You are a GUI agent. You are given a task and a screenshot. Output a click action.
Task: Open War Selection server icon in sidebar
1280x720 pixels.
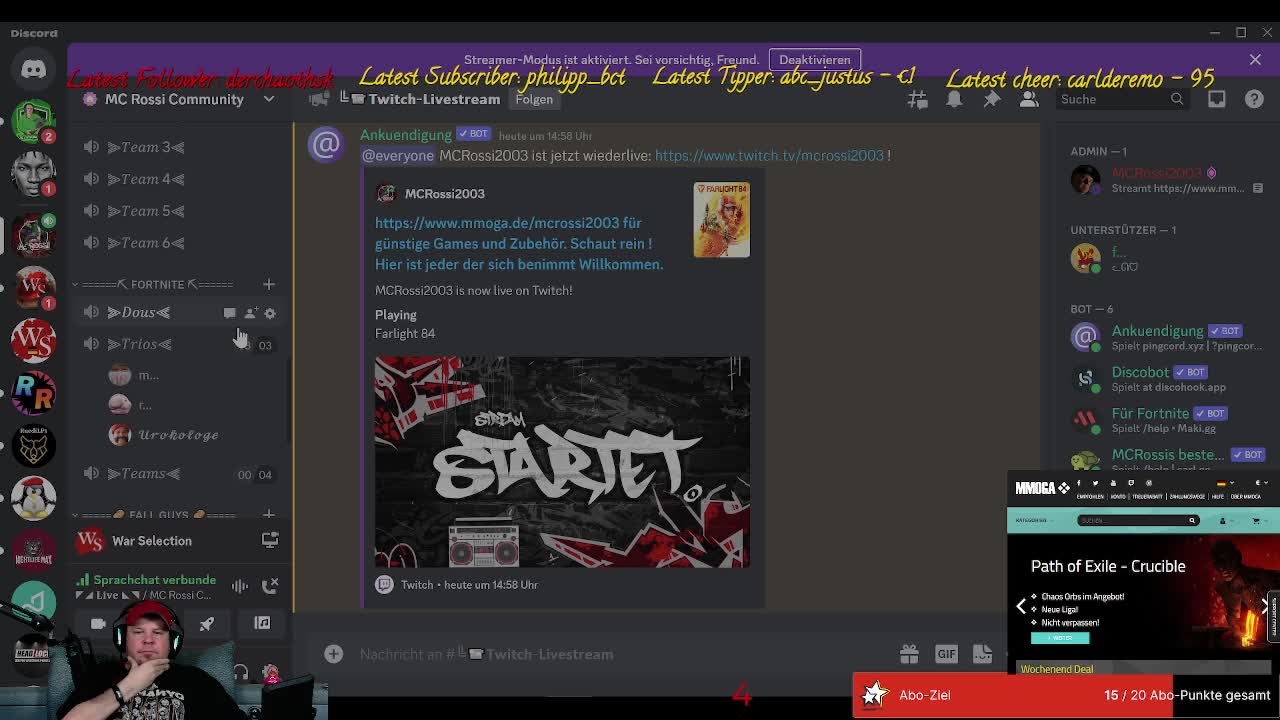(33, 340)
